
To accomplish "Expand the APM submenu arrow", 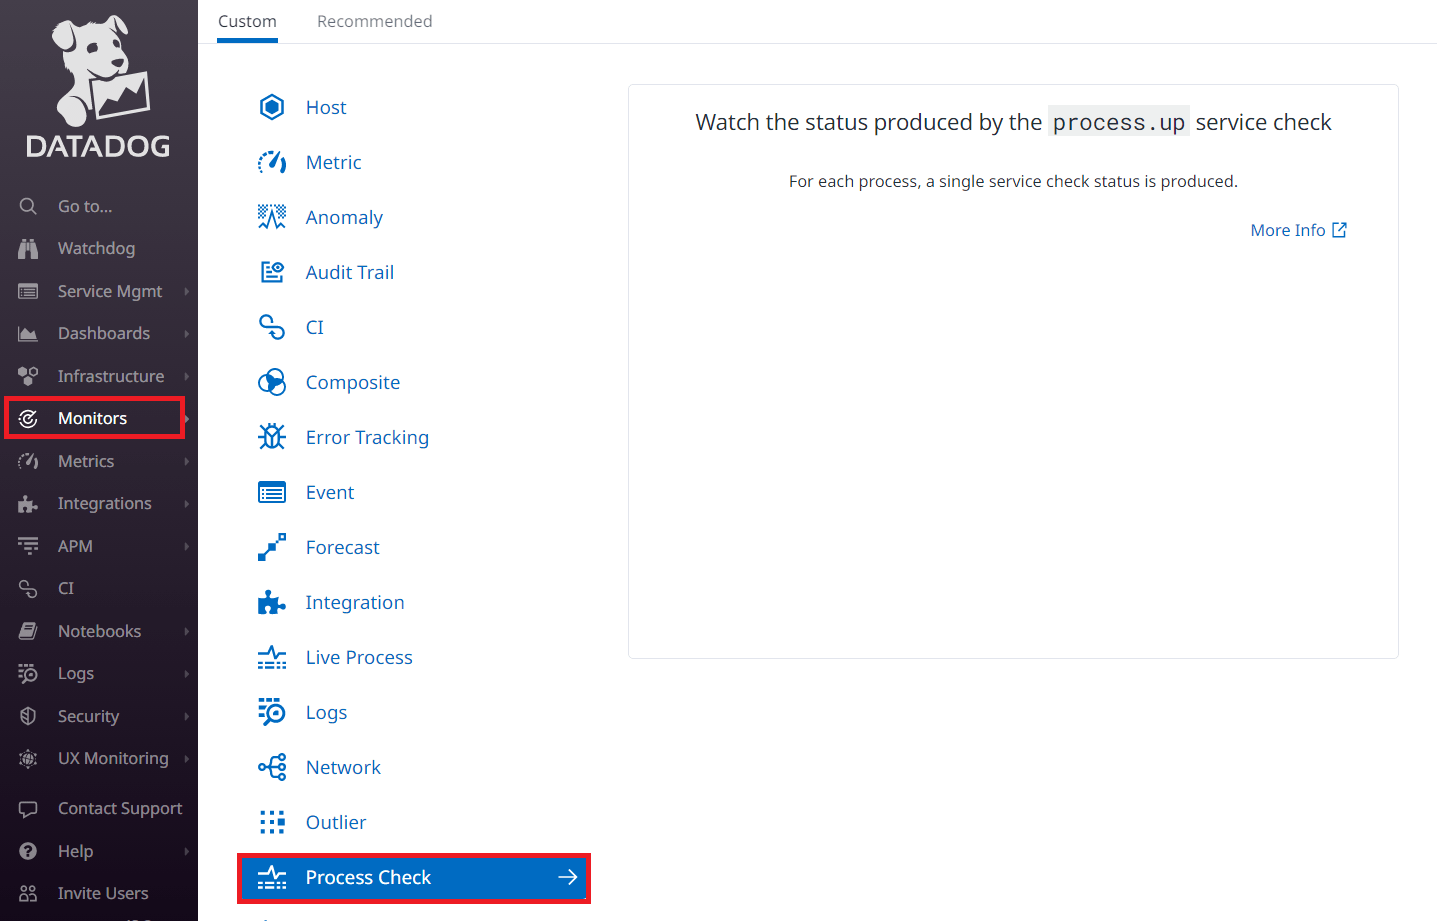I will (x=186, y=546).
